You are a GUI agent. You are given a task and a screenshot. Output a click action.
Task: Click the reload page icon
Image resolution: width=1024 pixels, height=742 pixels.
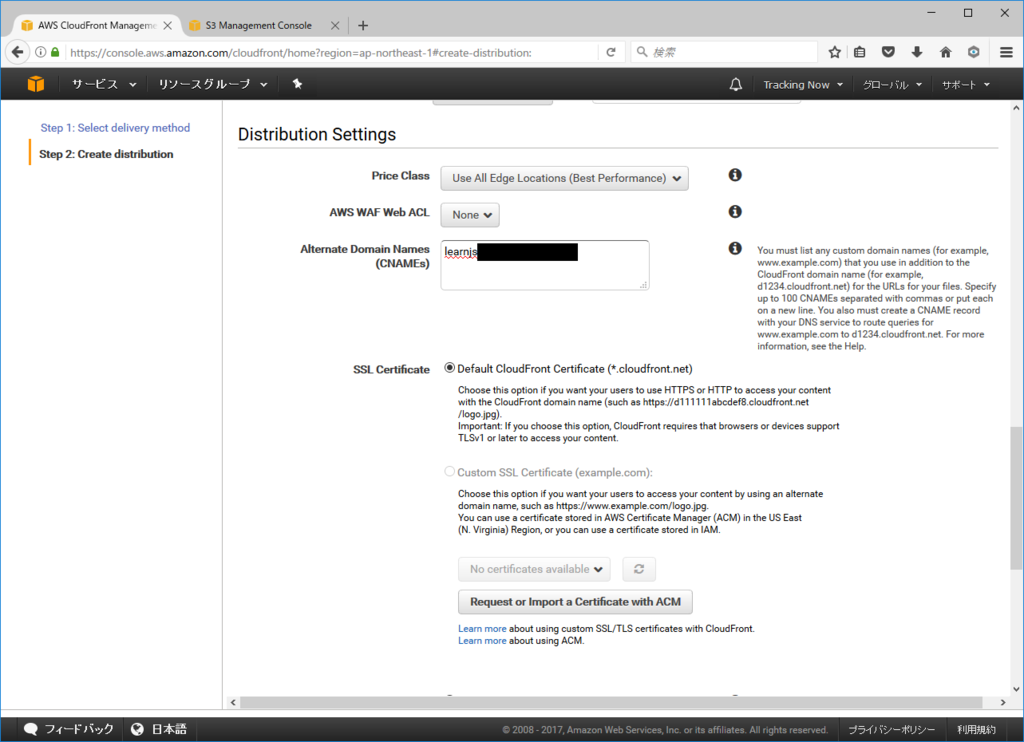(x=611, y=52)
